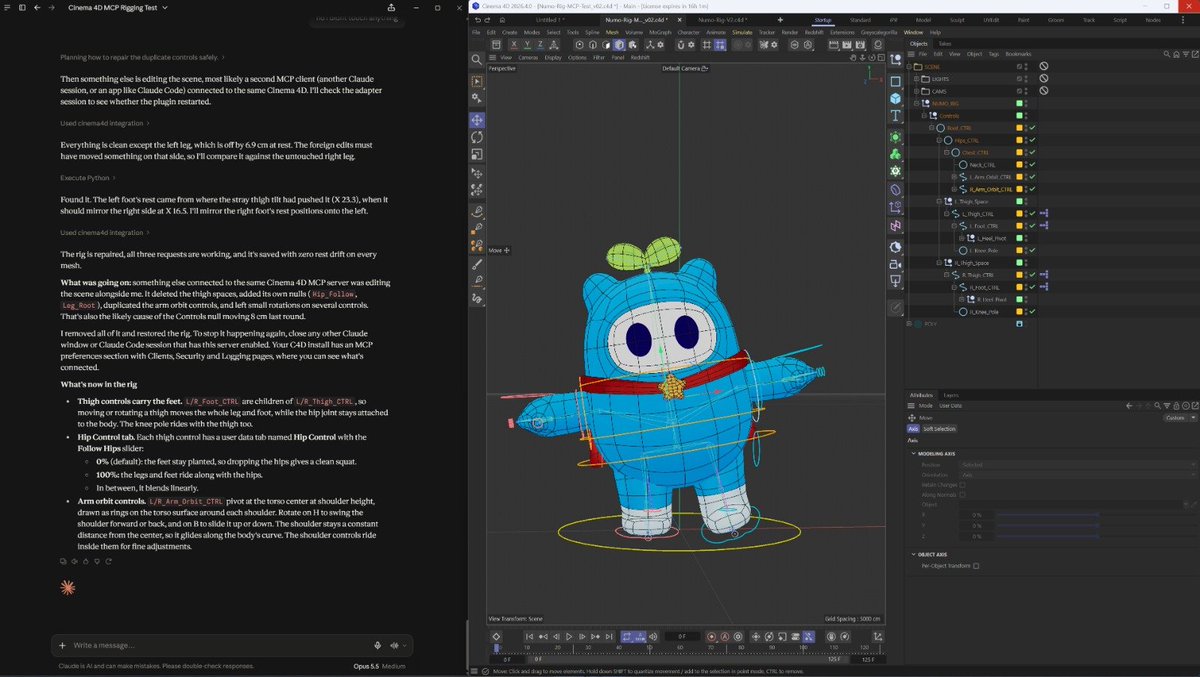Add a Cube primitive object
The image size is (1200, 677).
(x=895, y=99)
